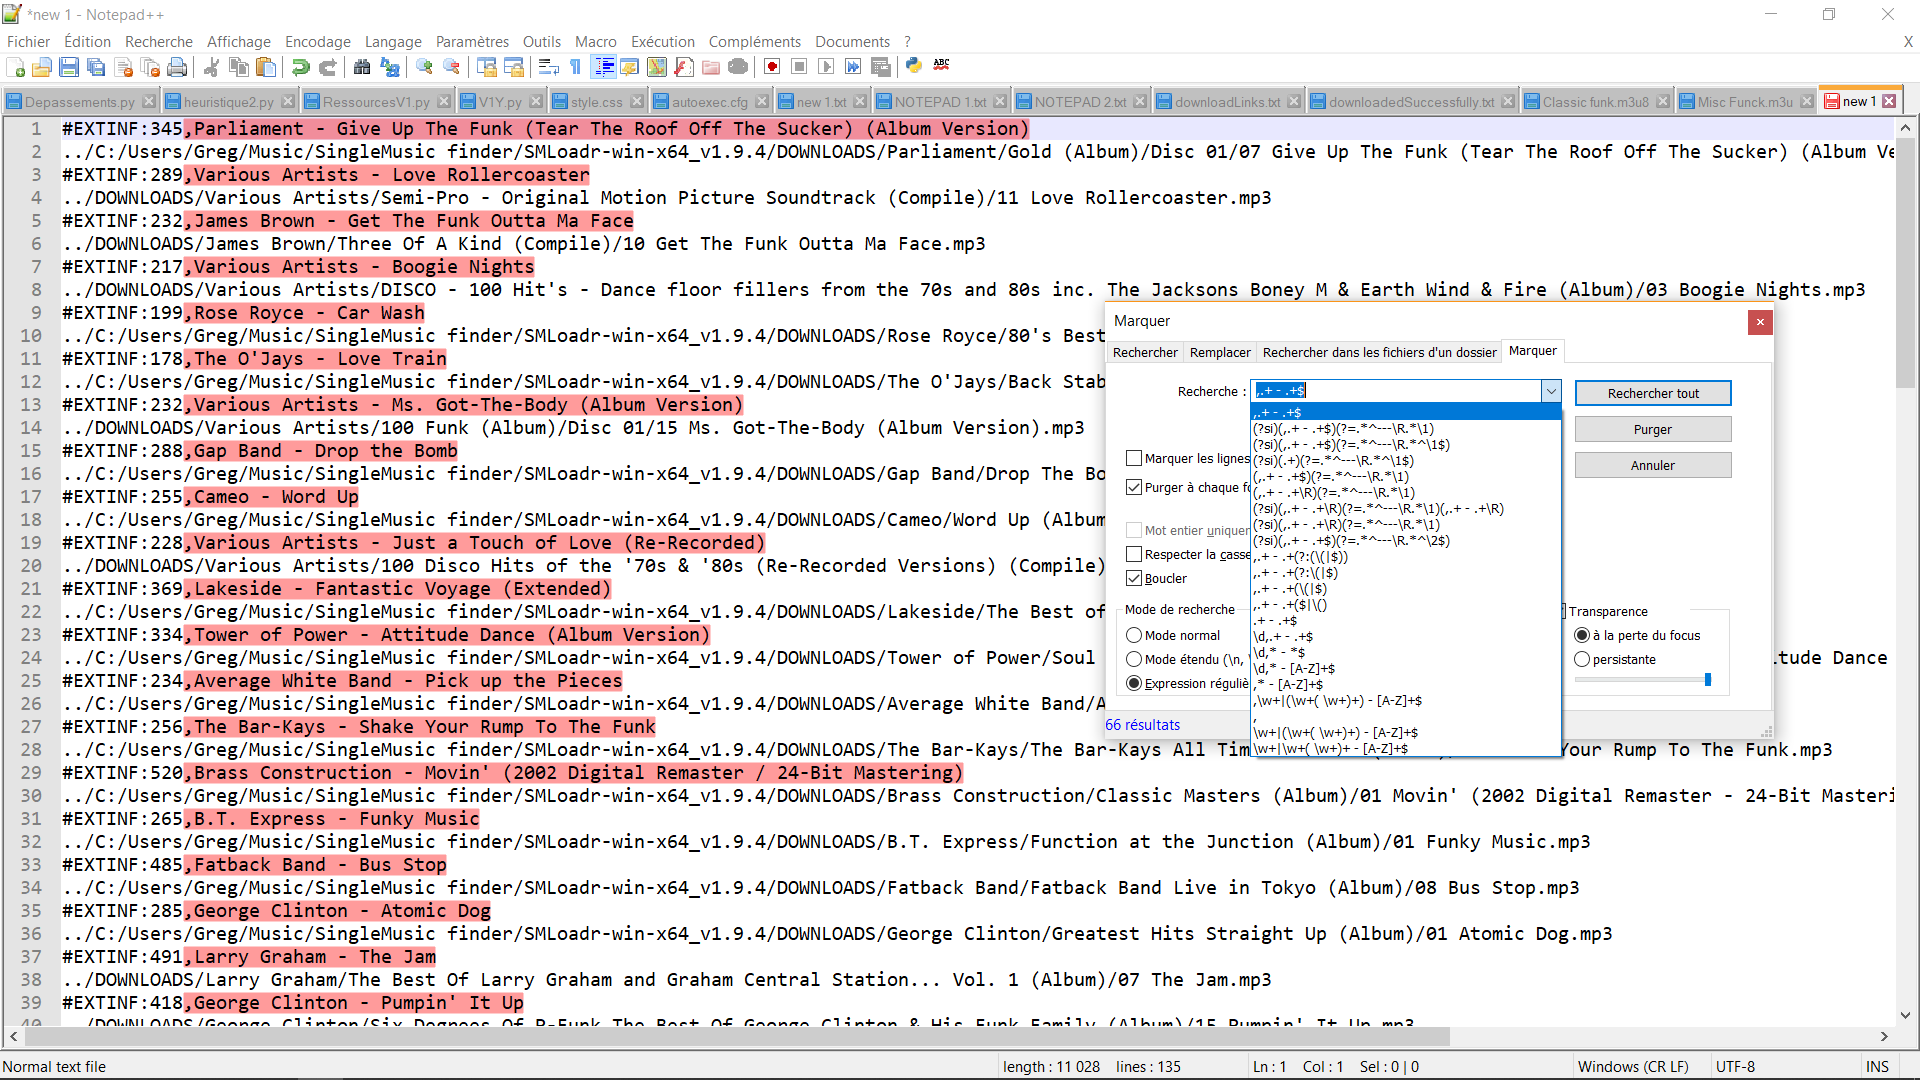1920x1080 pixels.
Task: Close the Depassements.py tab with its X
Action: coord(149,101)
